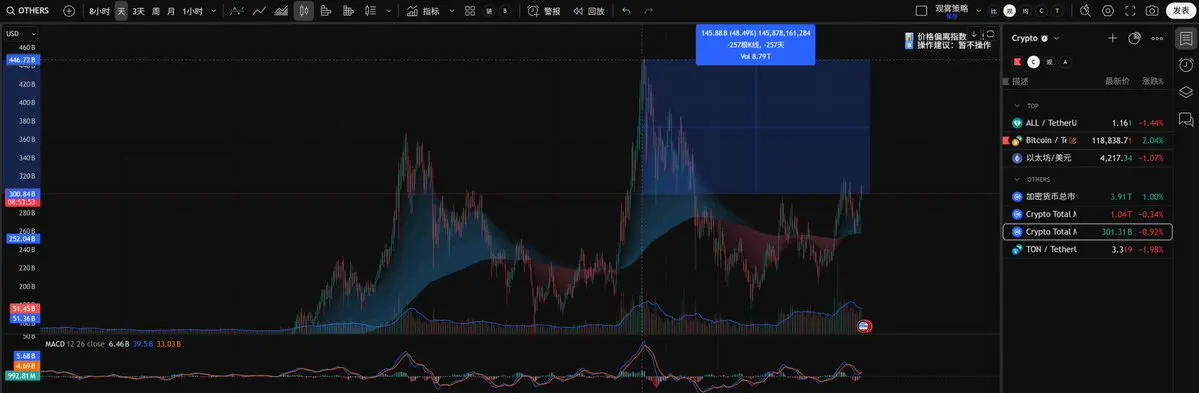Open the alerts panel clock icon in sidebar
The image size is (1199, 393).
[x=1186, y=65]
